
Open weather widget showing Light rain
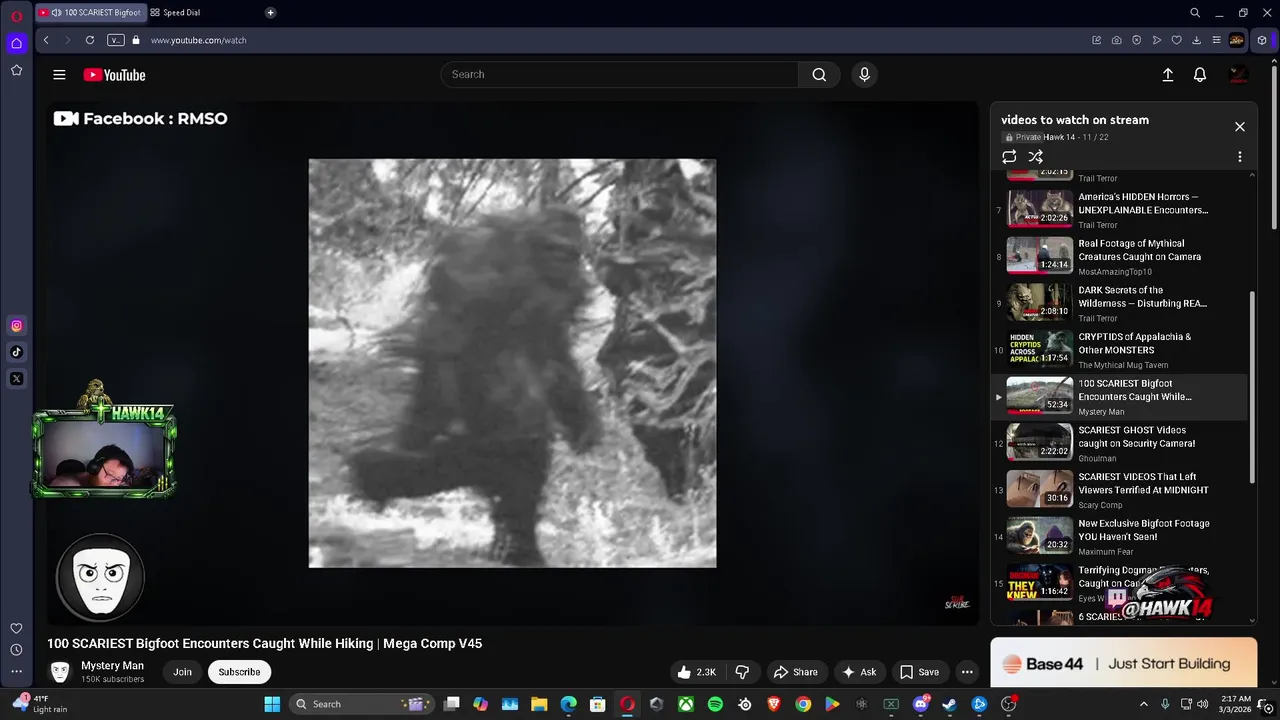(40, 704)
